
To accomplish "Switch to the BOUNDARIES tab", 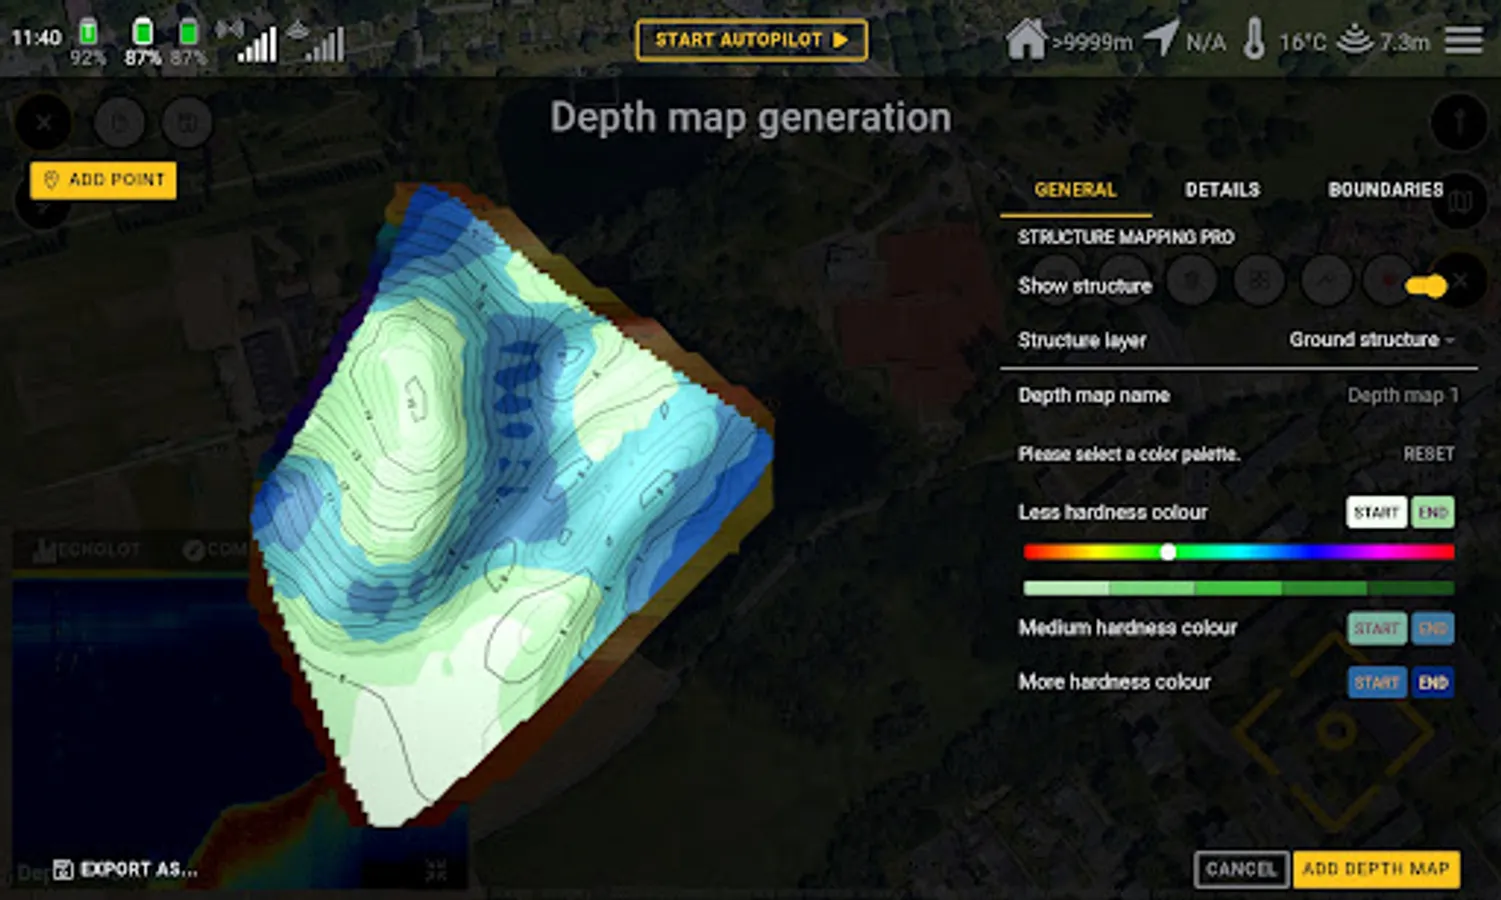I will pos(1385,190).
